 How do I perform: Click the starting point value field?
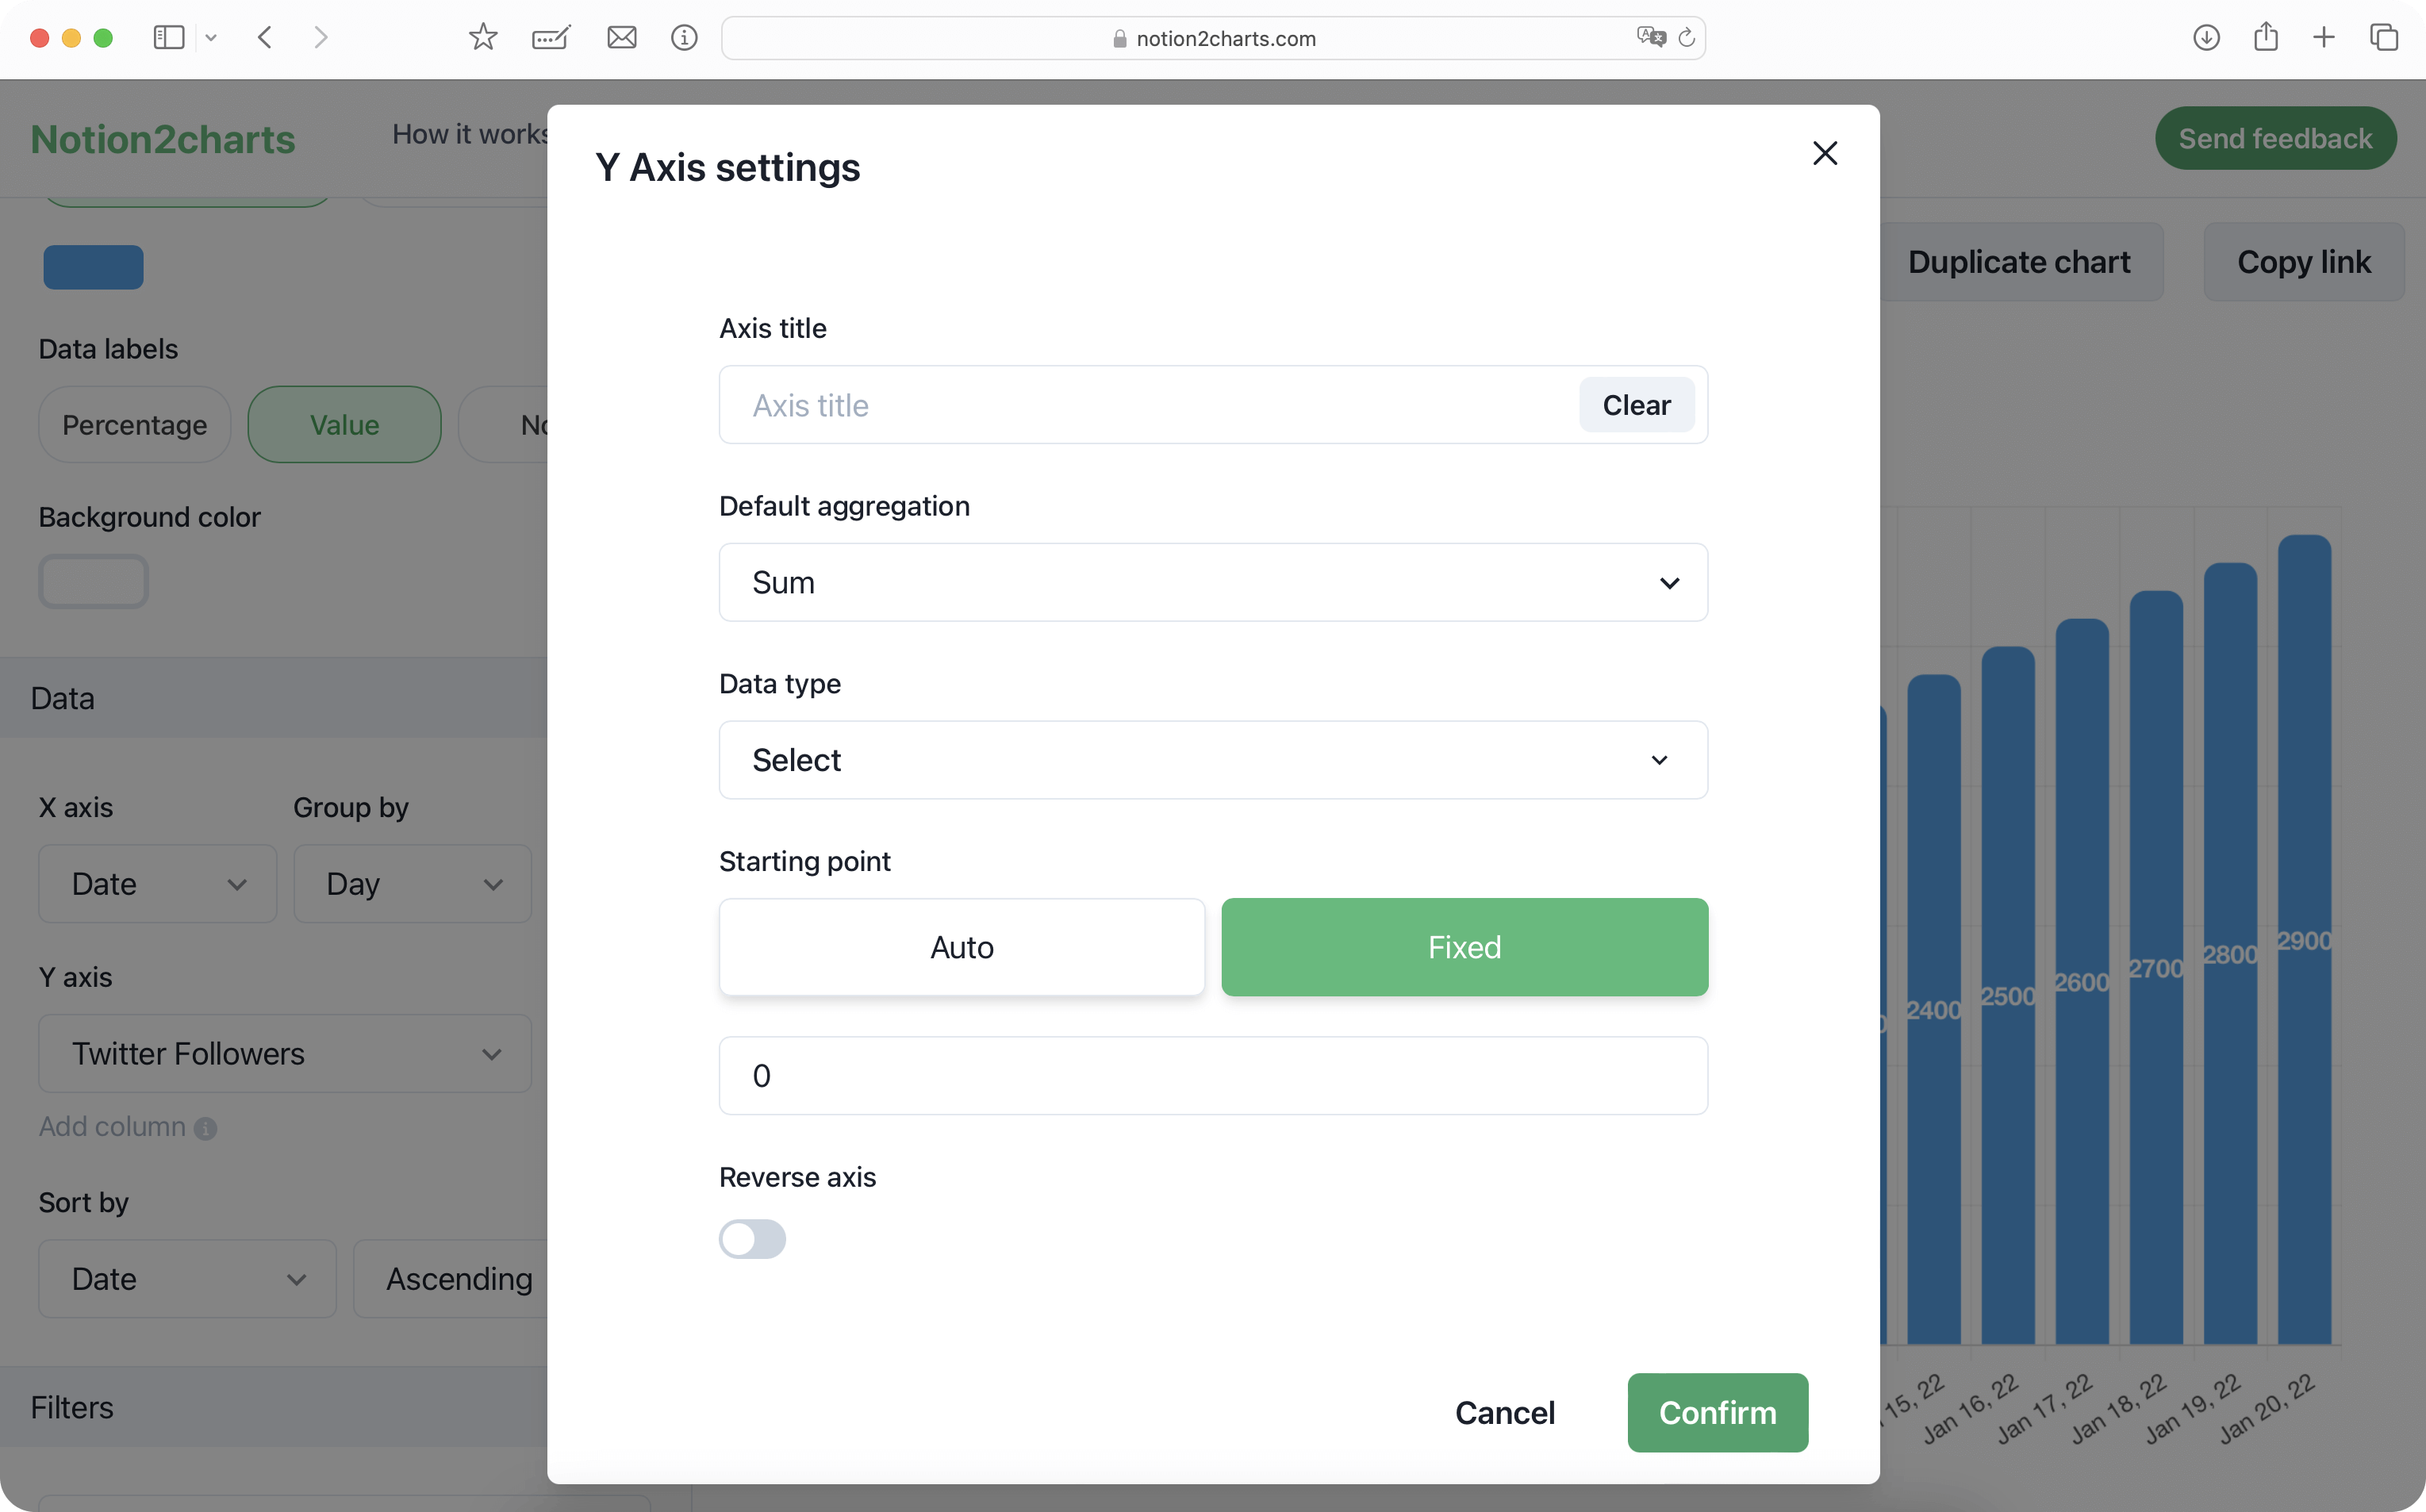tap(1212, 1076)
